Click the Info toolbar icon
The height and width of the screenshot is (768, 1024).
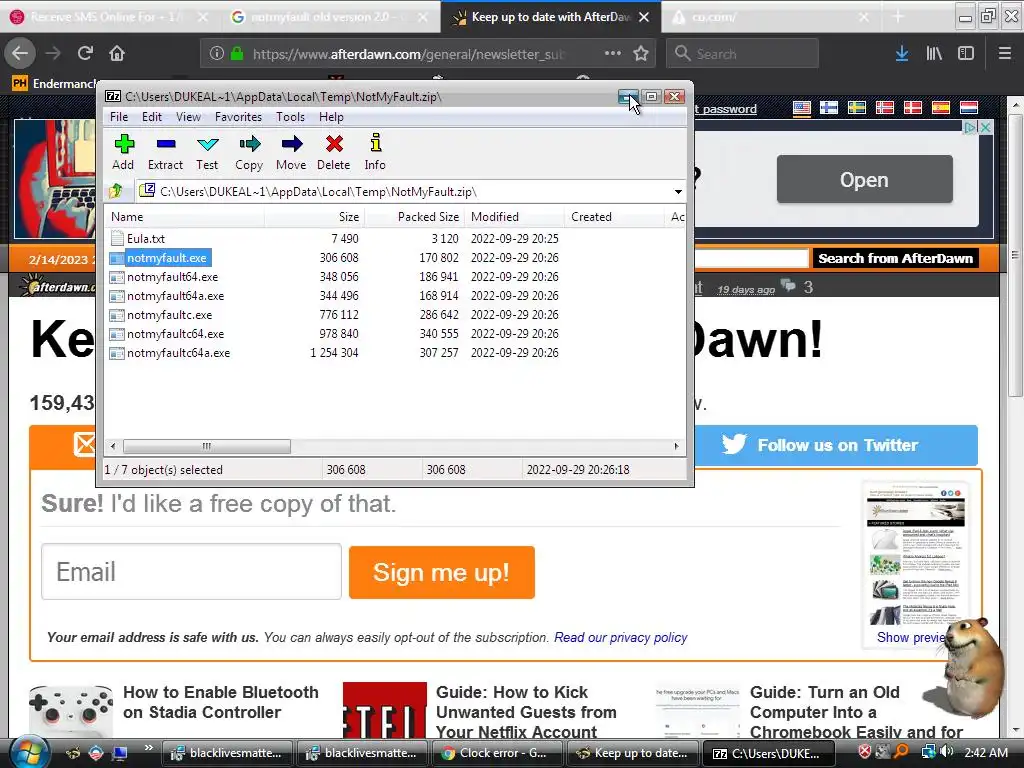(375, 152)
